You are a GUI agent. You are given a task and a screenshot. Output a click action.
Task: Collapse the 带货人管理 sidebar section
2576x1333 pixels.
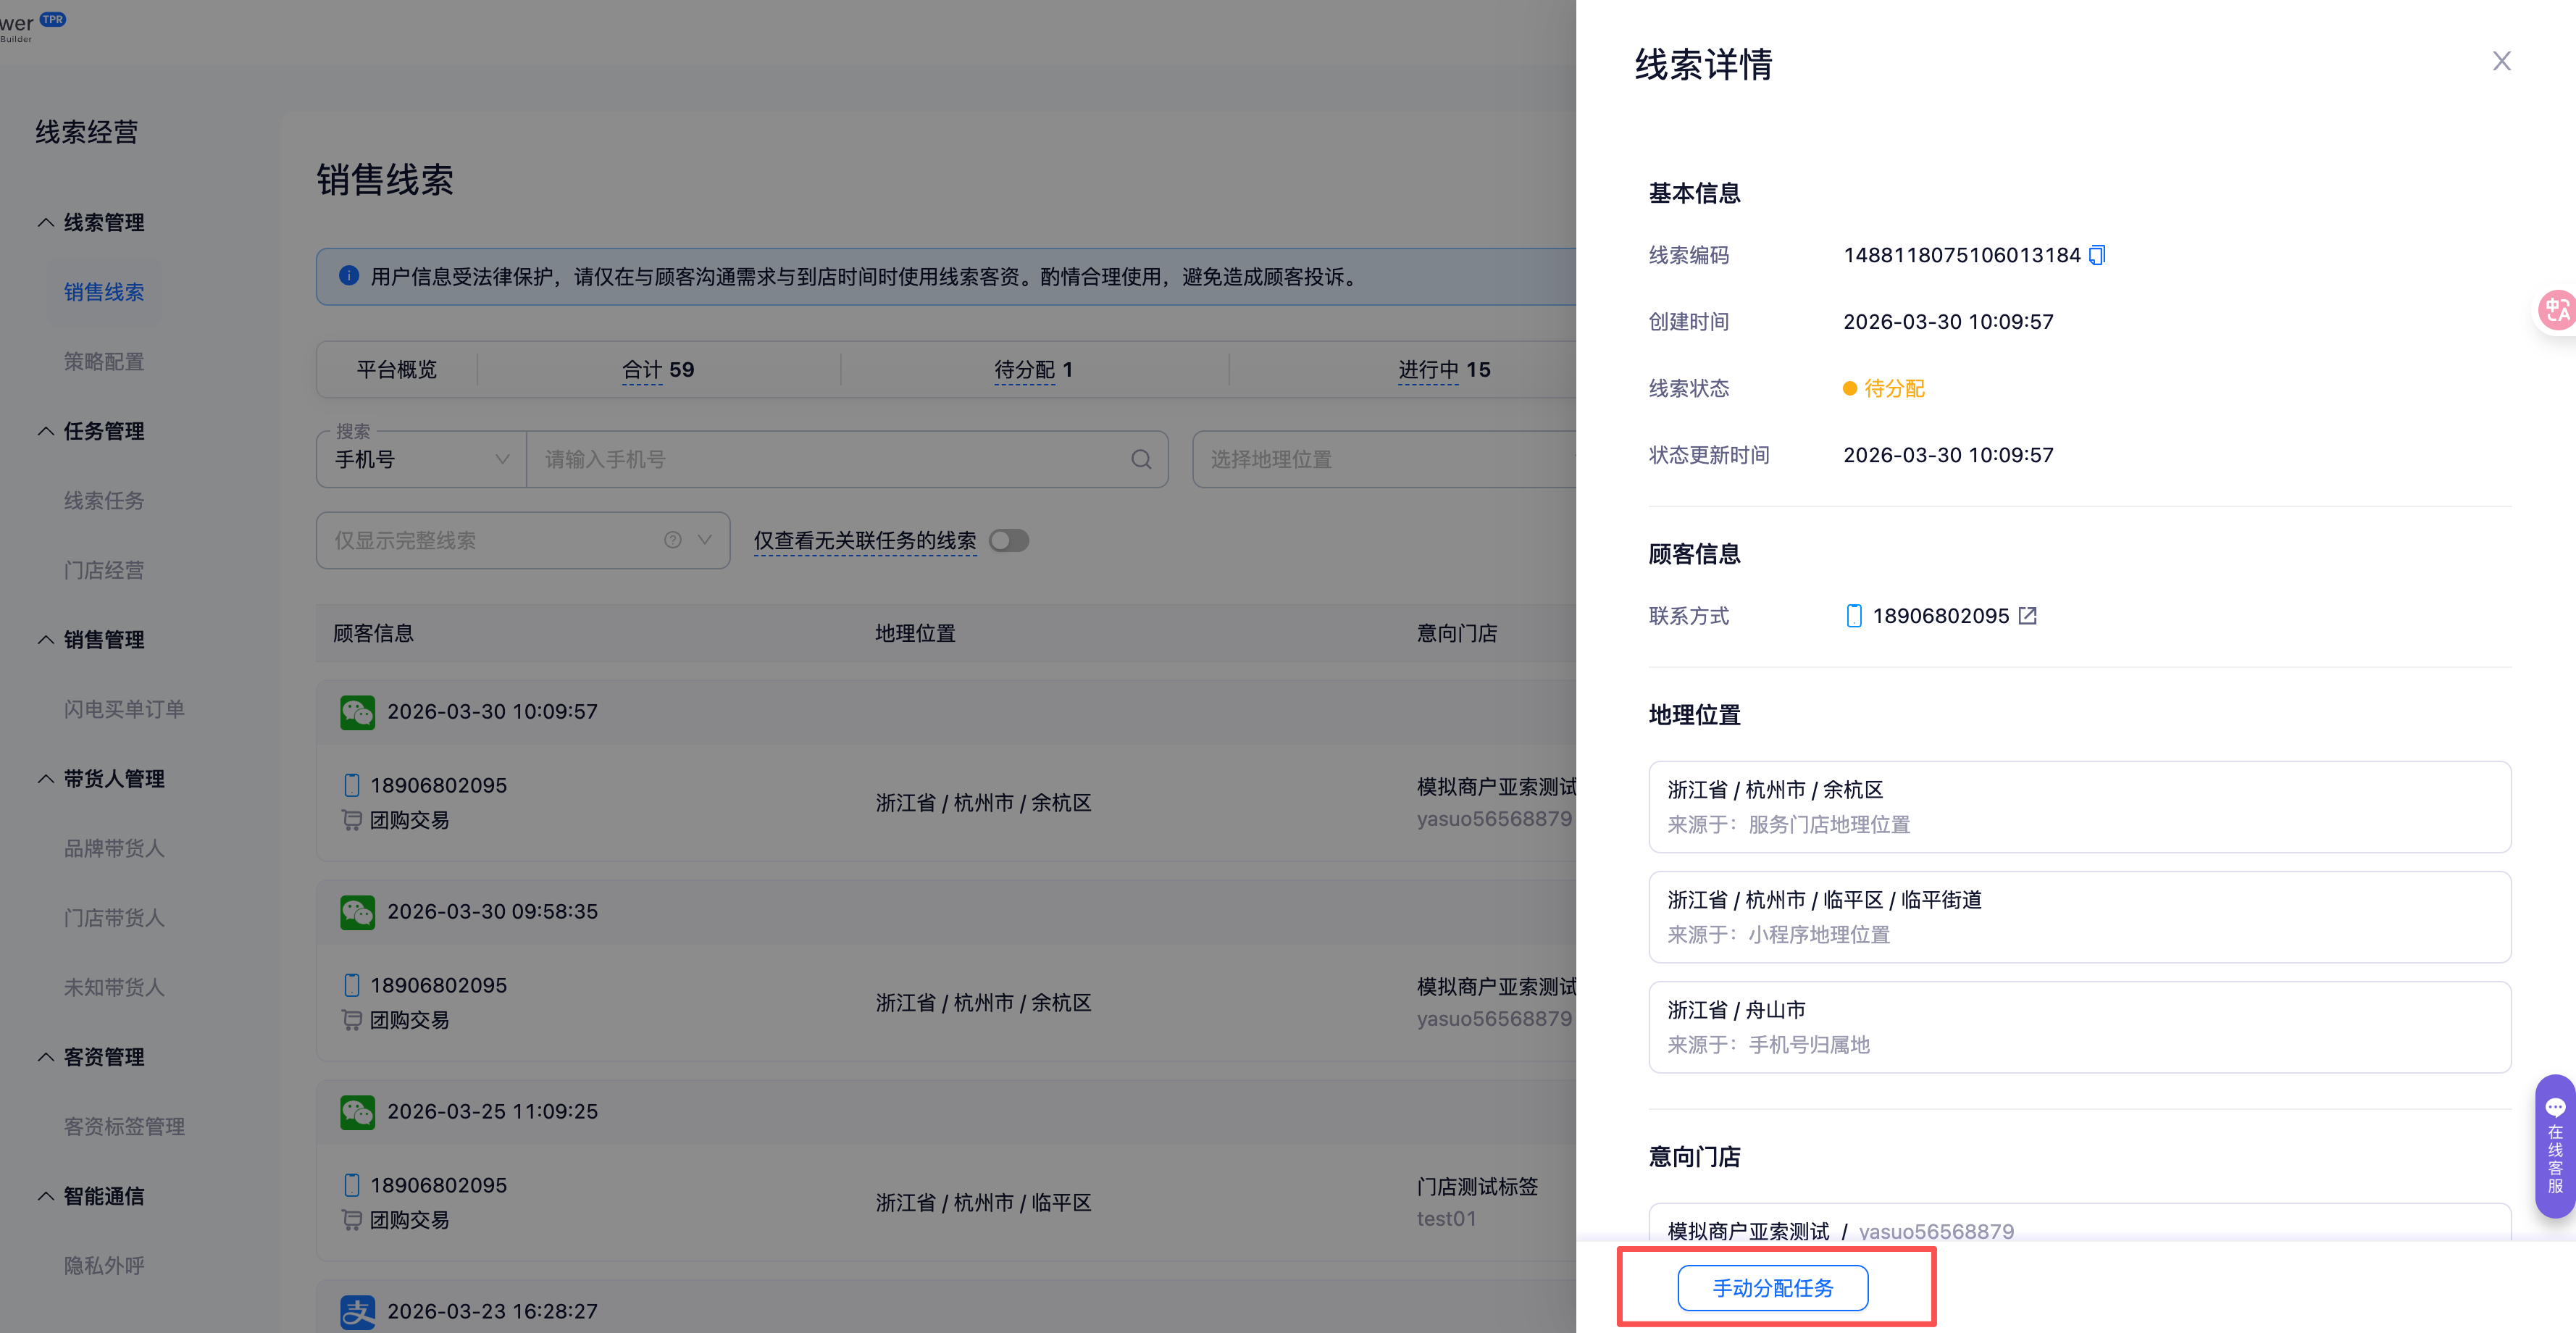tap(46, 779)
